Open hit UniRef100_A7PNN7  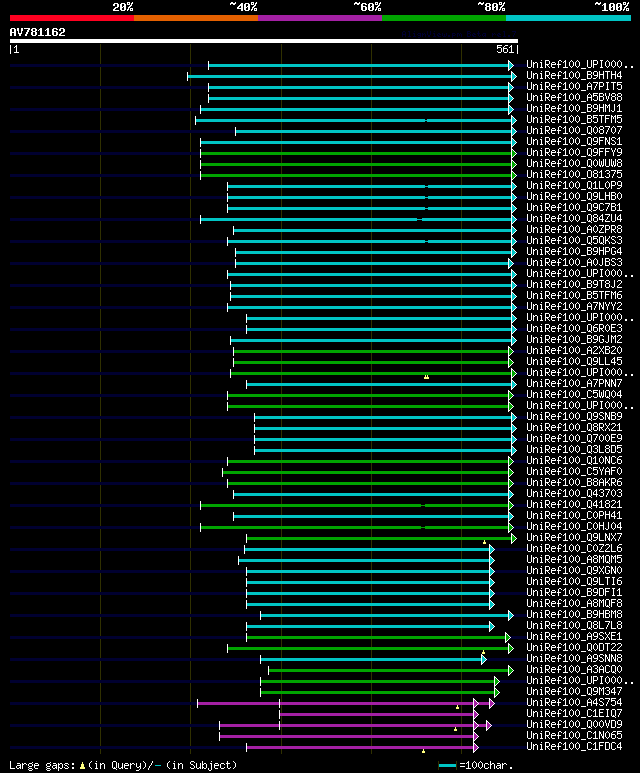tap(574, 383)
